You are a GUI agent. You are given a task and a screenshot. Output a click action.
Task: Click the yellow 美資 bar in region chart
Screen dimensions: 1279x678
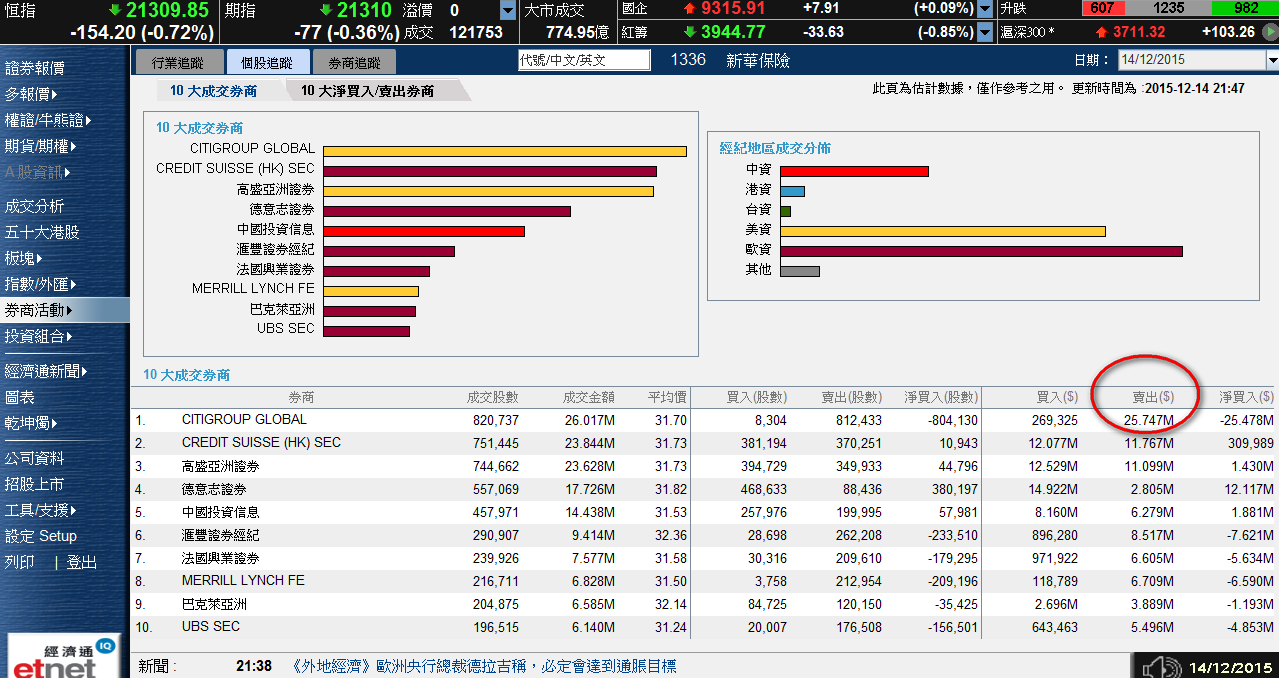click(943, 231)
